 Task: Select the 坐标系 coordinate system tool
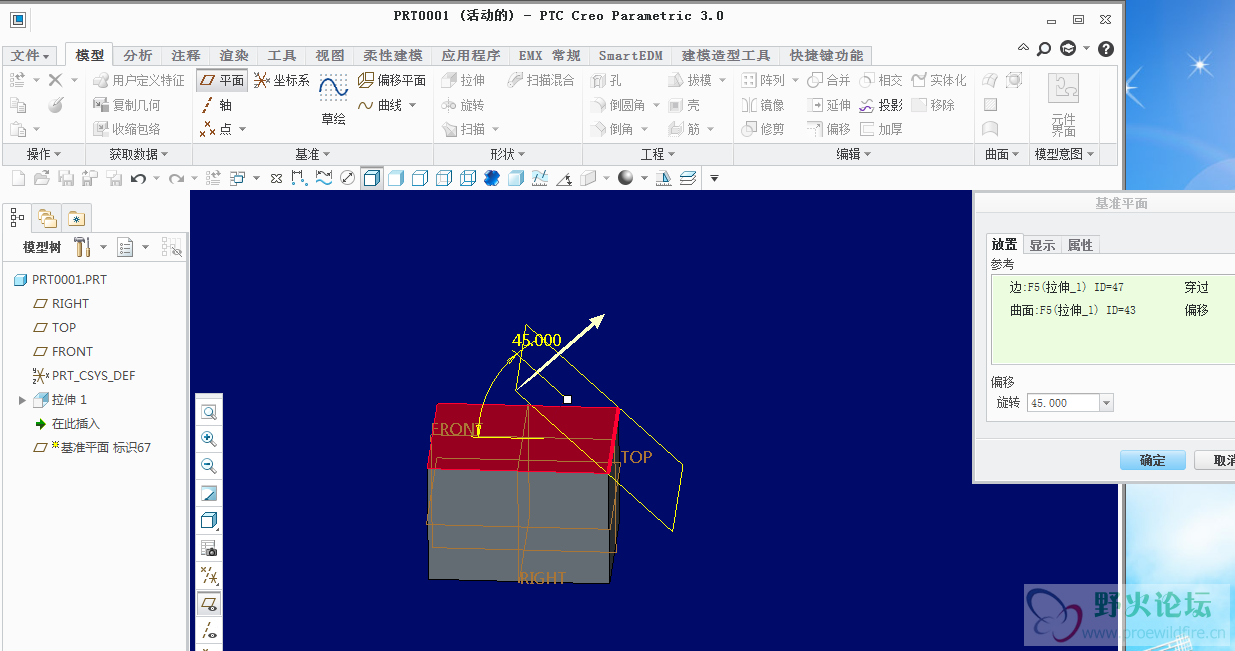point(282,80)
